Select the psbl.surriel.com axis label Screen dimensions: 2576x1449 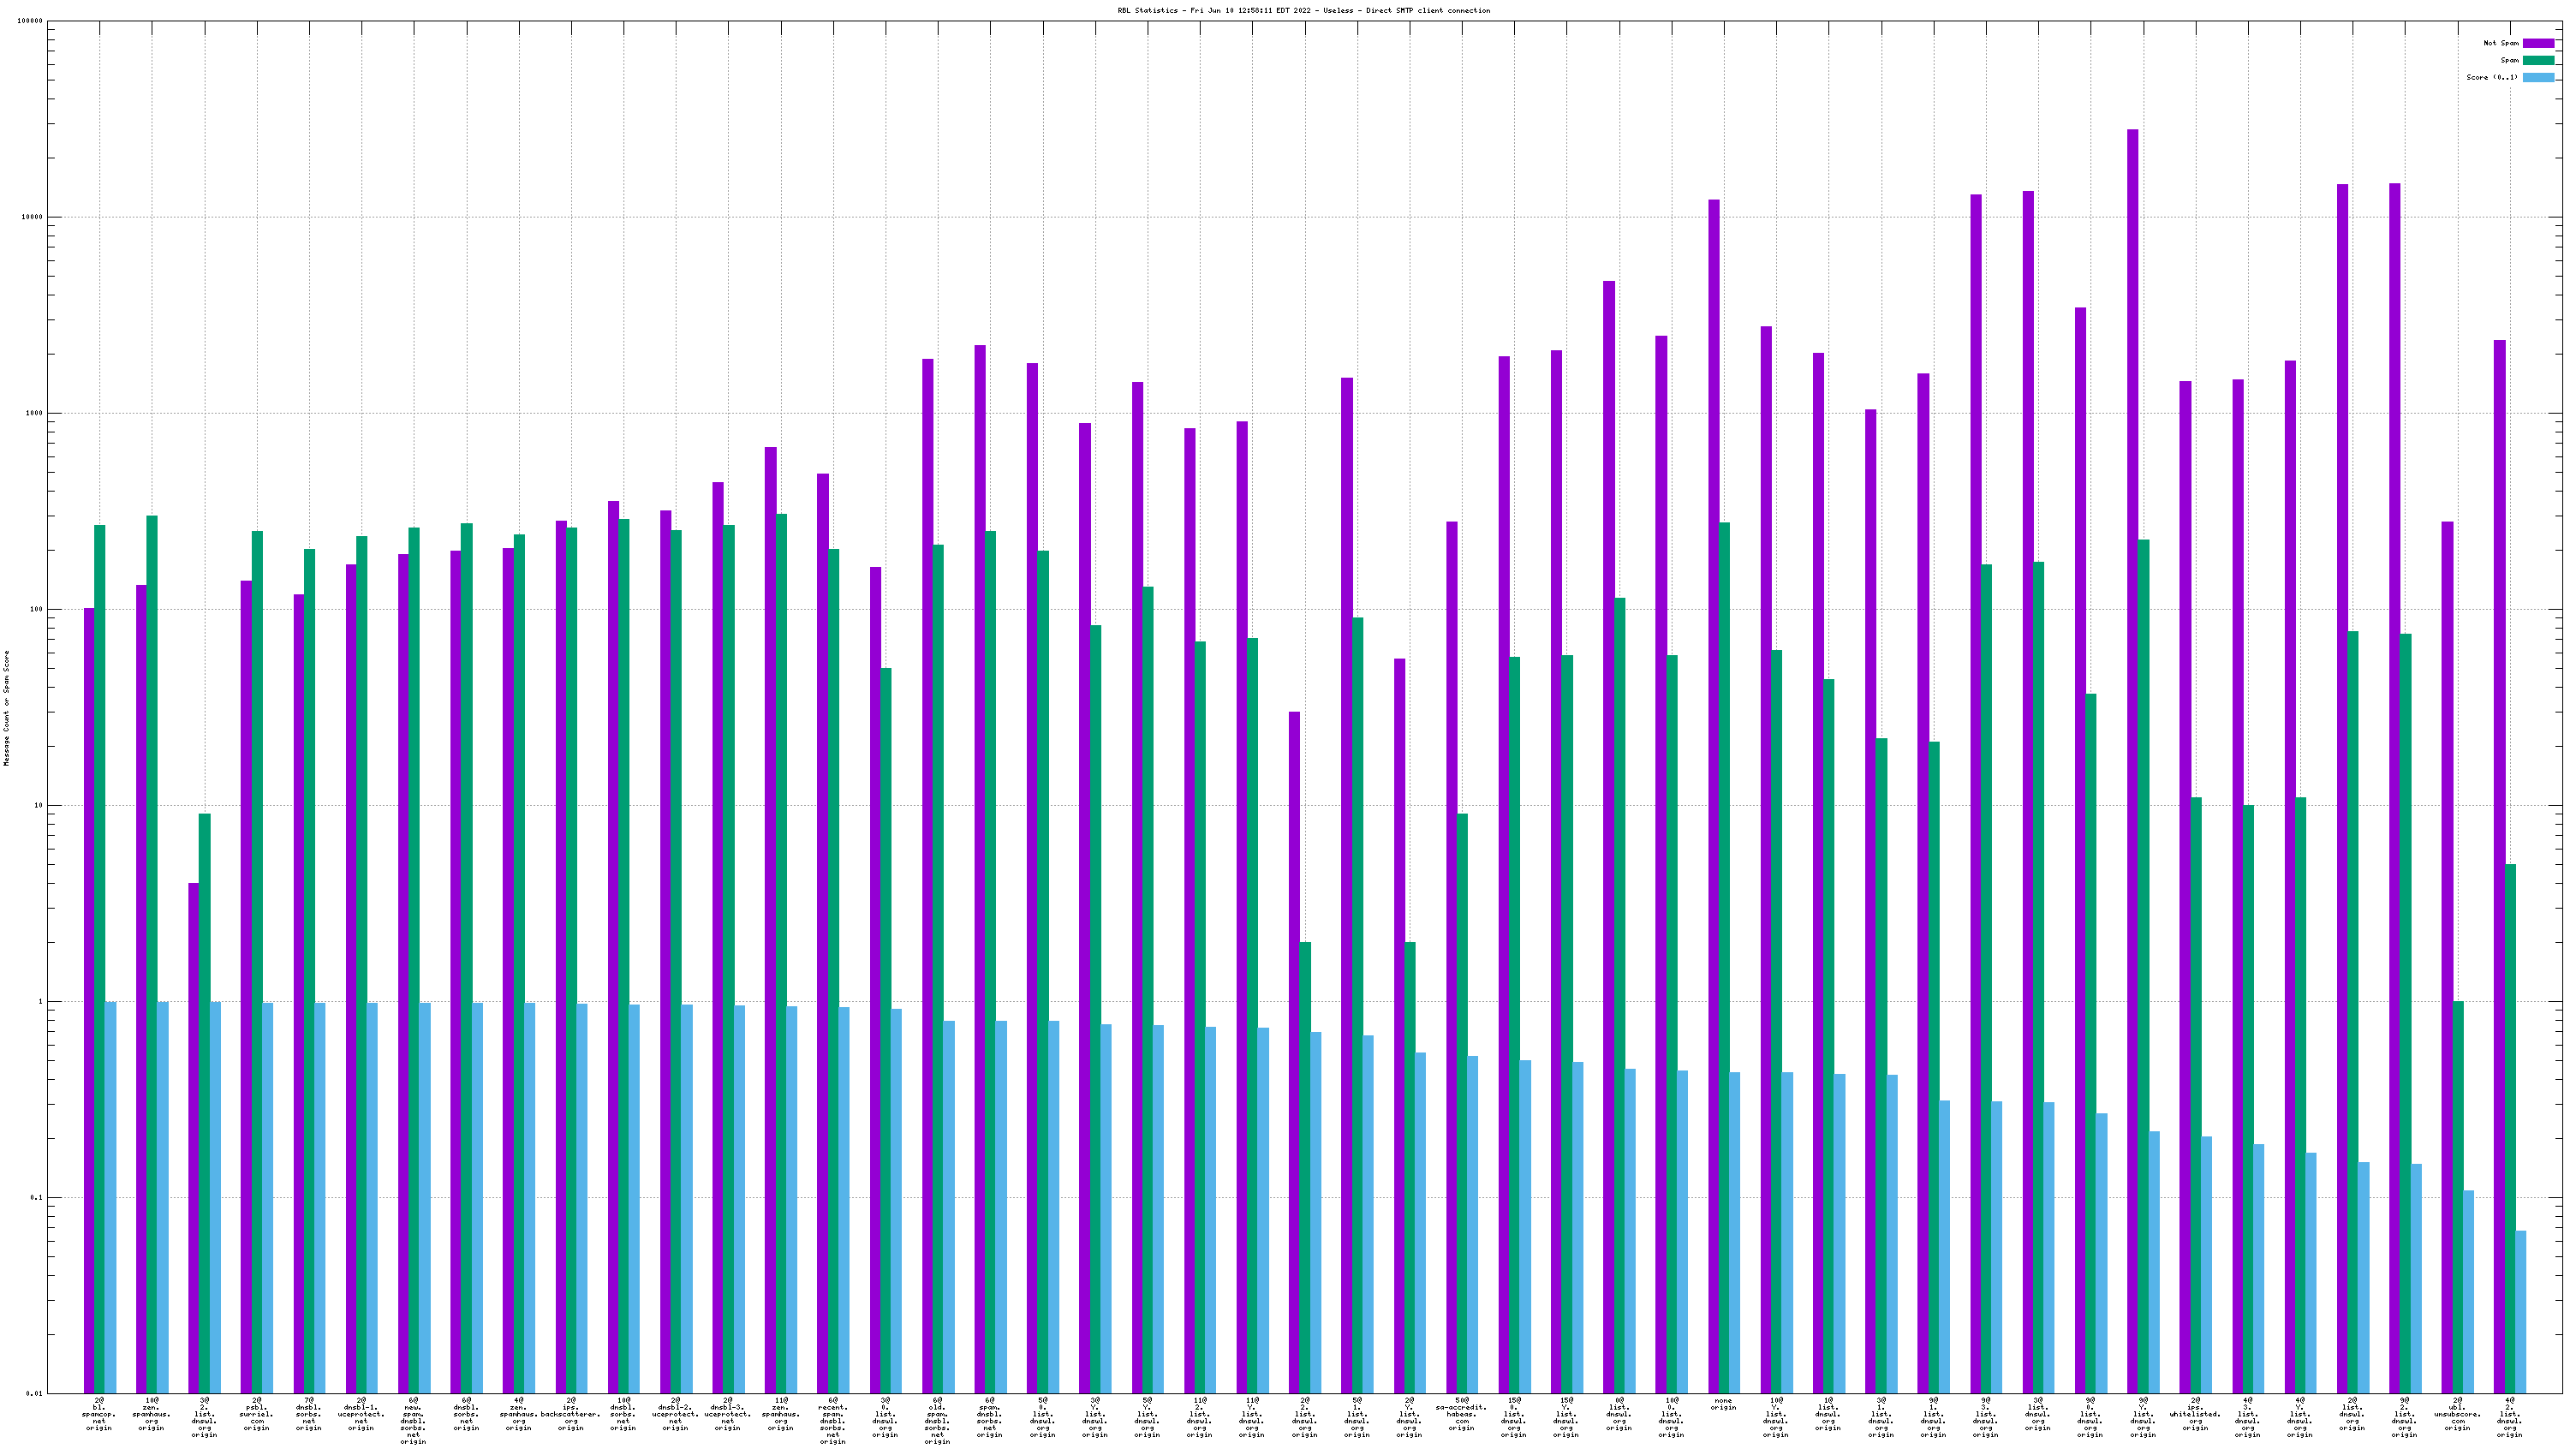(x=256, y=1414)
